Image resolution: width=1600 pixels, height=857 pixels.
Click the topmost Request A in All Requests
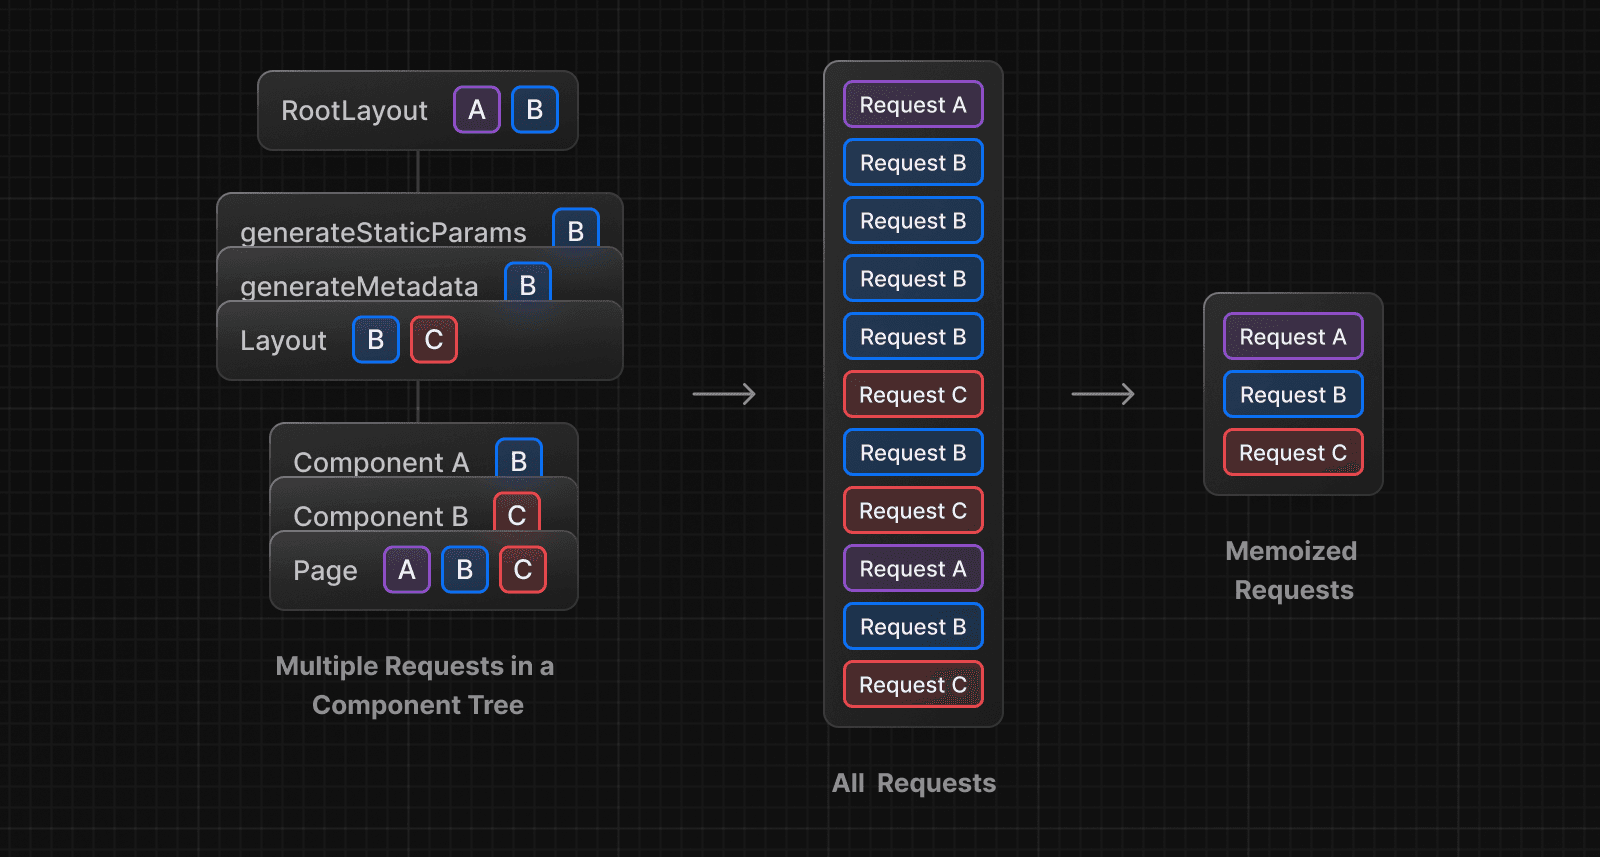[913, 105]
